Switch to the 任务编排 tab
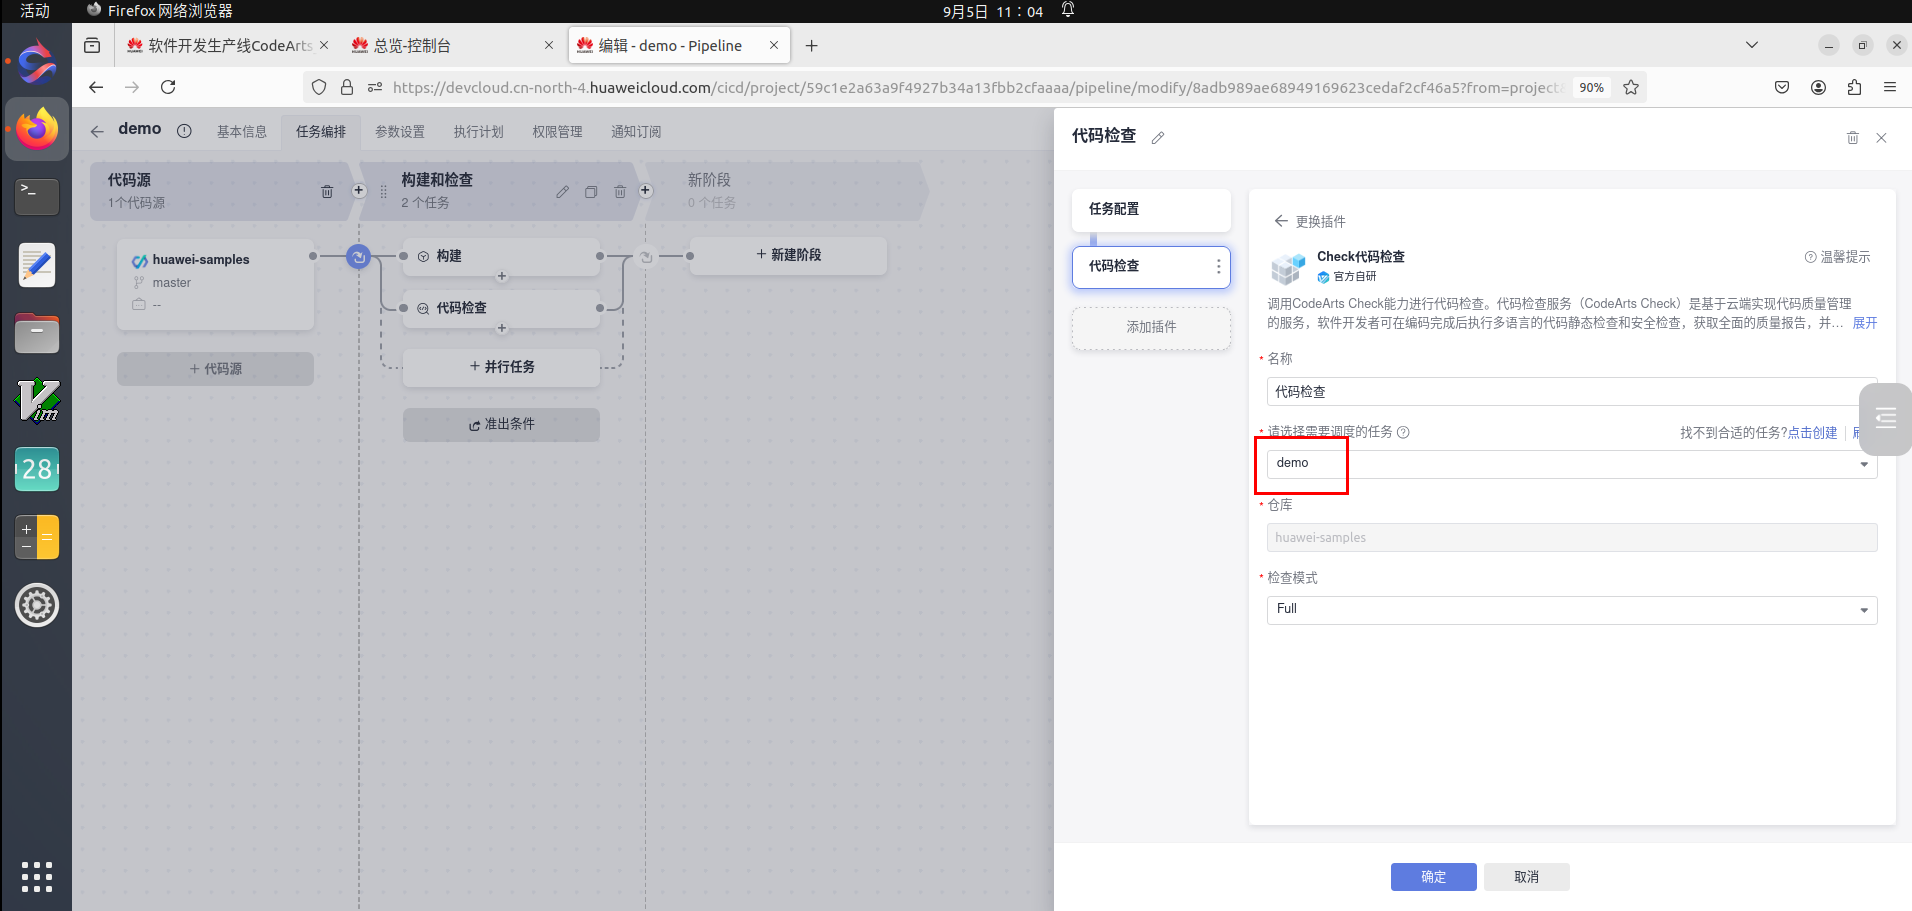Screen dimensions: 1912x911 pyautogui.click(x=321, y=132)
